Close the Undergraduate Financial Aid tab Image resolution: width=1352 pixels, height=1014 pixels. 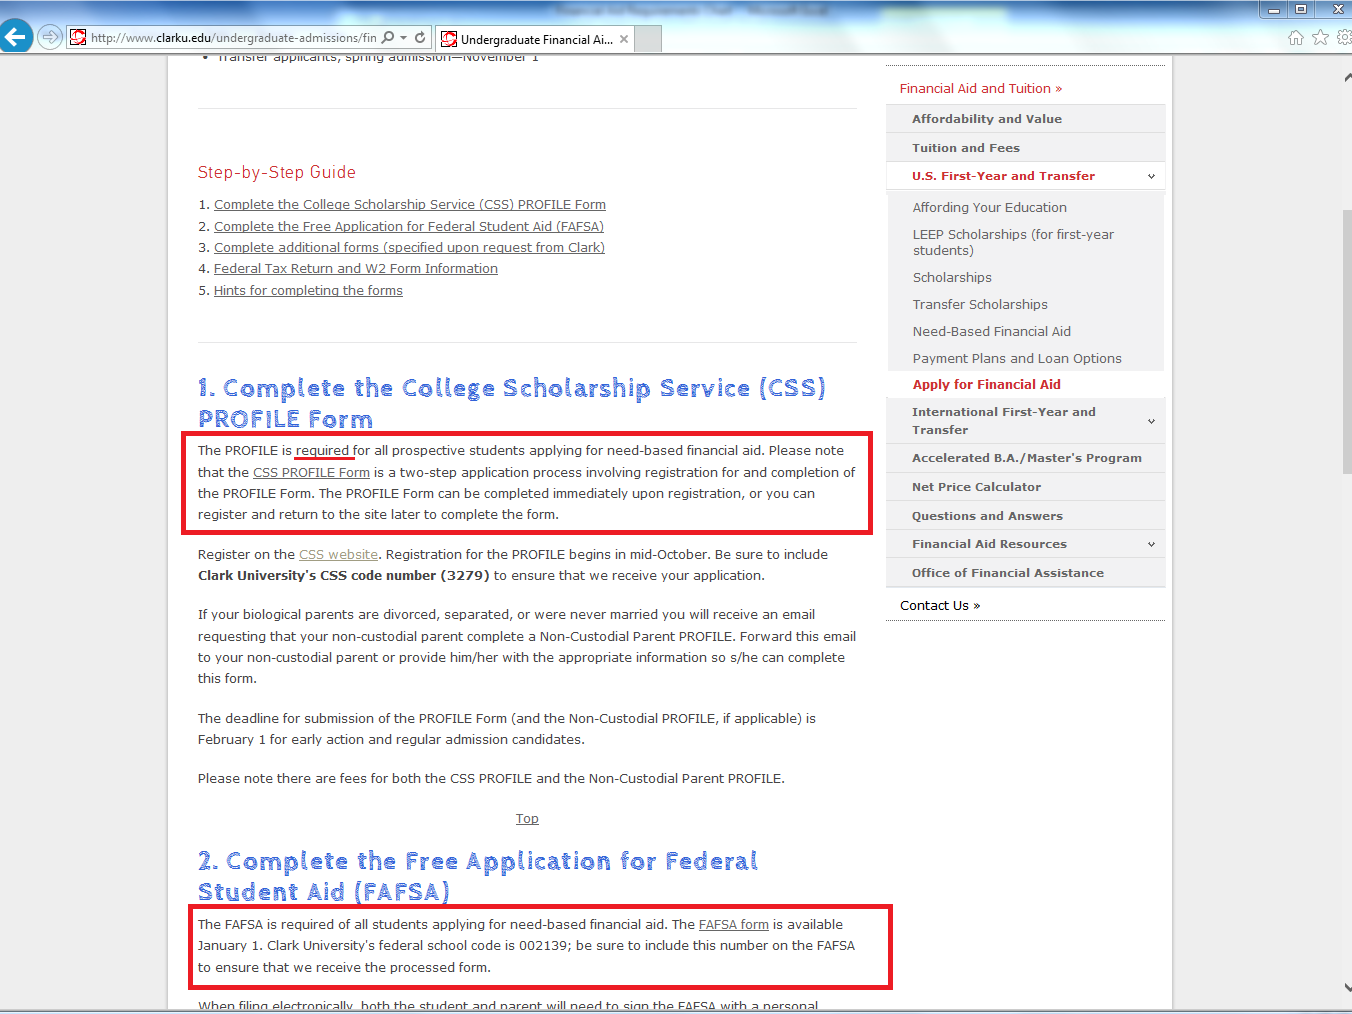[624, 39]
